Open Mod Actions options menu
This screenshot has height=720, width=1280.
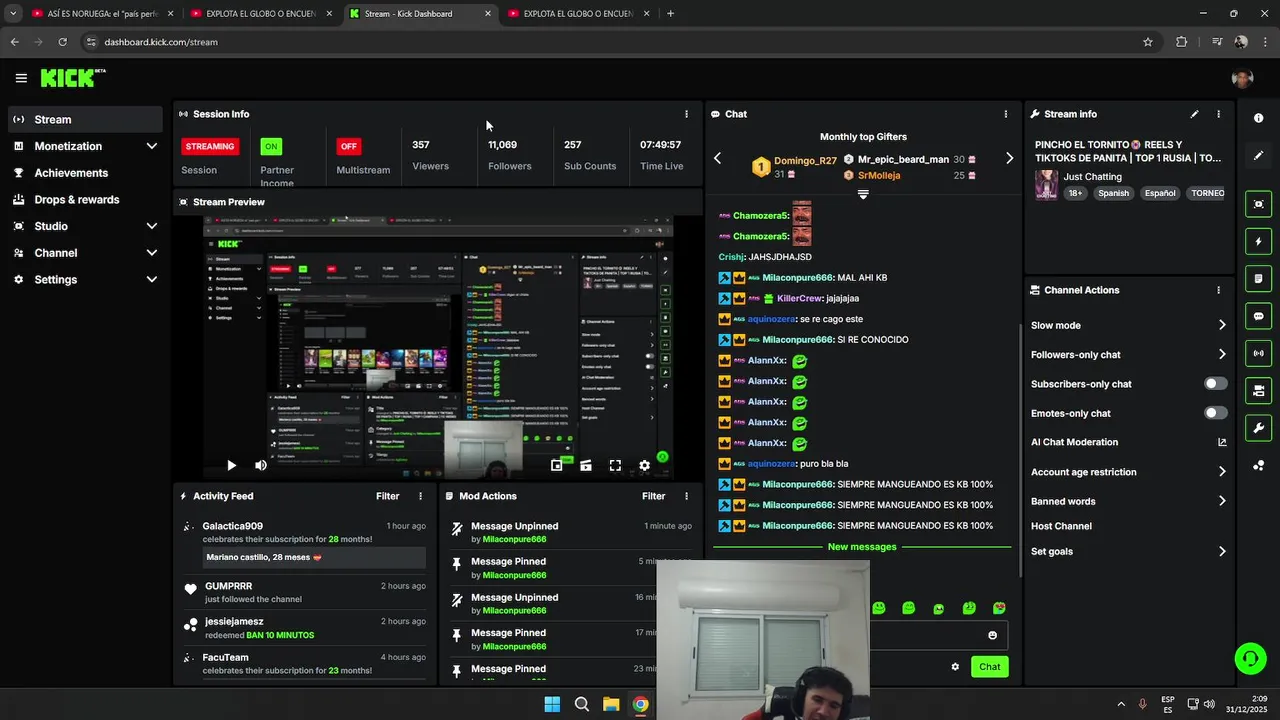pos(686,496)
